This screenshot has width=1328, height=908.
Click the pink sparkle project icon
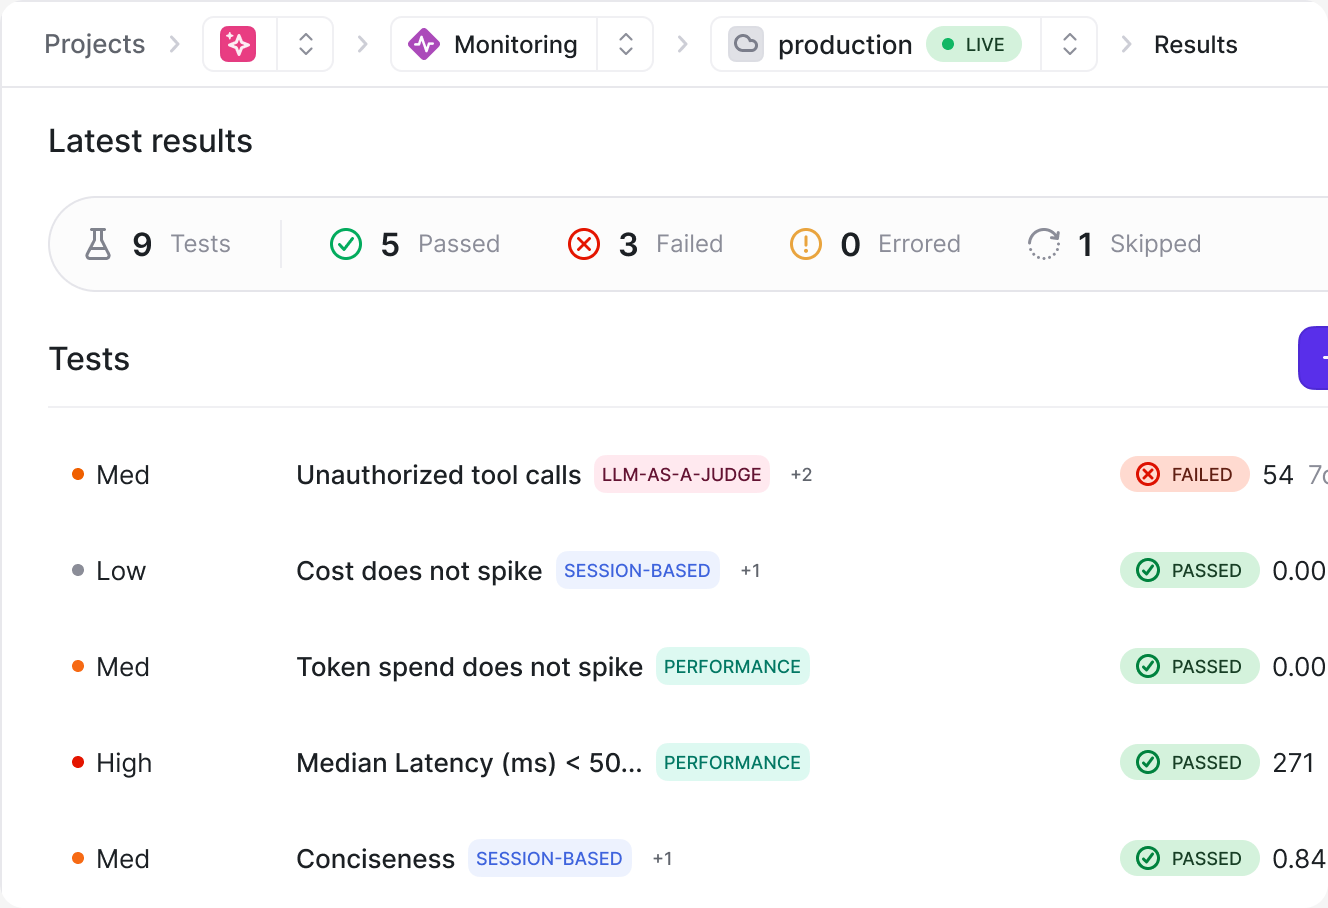click(238, 44)
